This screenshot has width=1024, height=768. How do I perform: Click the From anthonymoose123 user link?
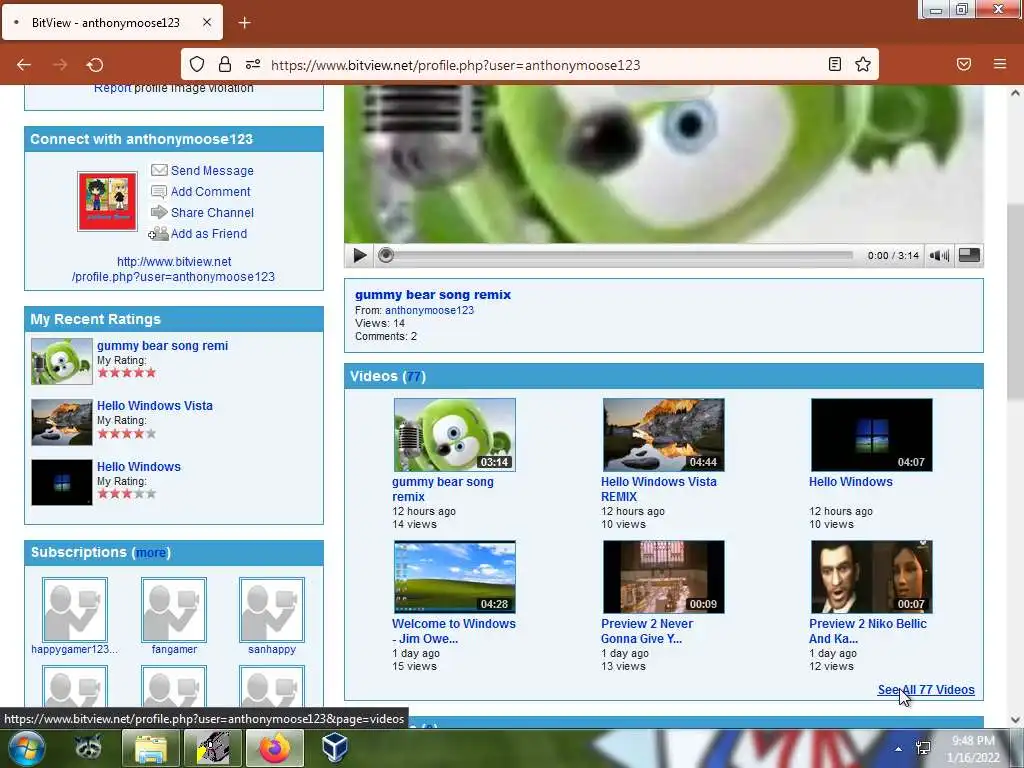coord(429,310)
